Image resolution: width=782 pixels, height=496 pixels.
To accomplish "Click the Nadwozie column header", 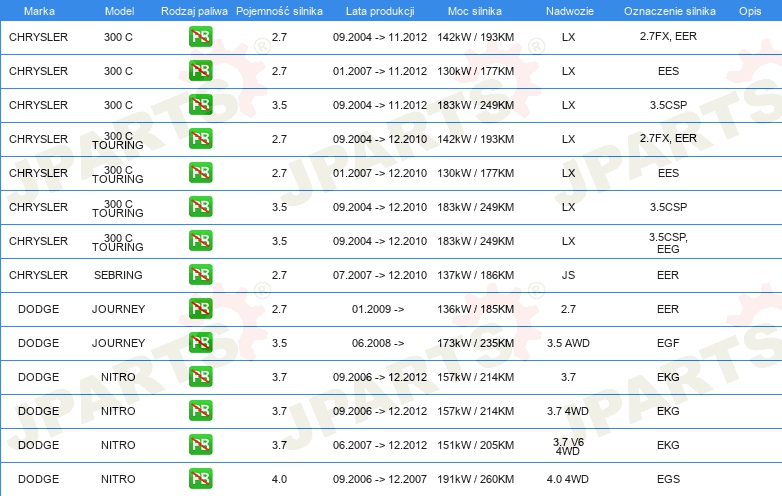I will [570, 11].
